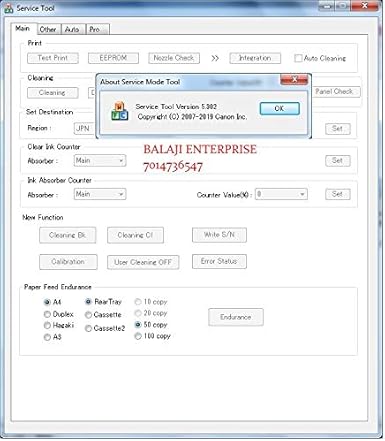This screenshot has width=385, height=441.
Task: Close the Service Tool window
Action: tap(365, 6)
